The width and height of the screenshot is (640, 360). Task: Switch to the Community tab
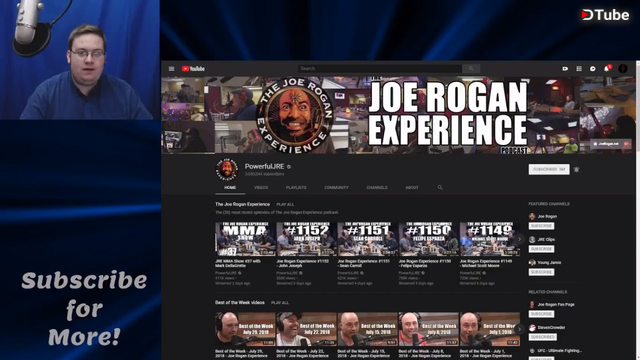click(336, 187)
